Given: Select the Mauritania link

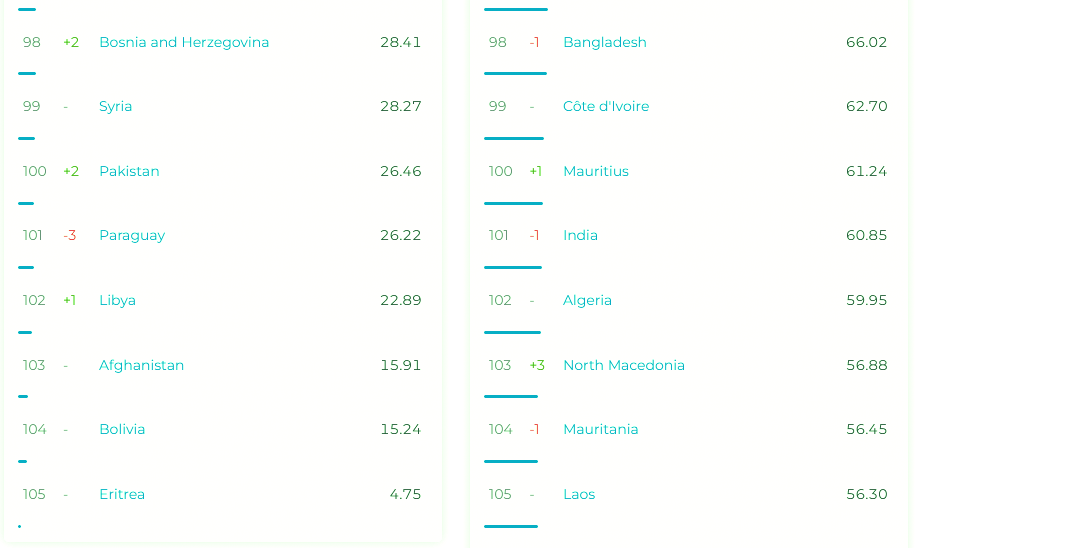Looking at the screenshot, I should [600, 429].
